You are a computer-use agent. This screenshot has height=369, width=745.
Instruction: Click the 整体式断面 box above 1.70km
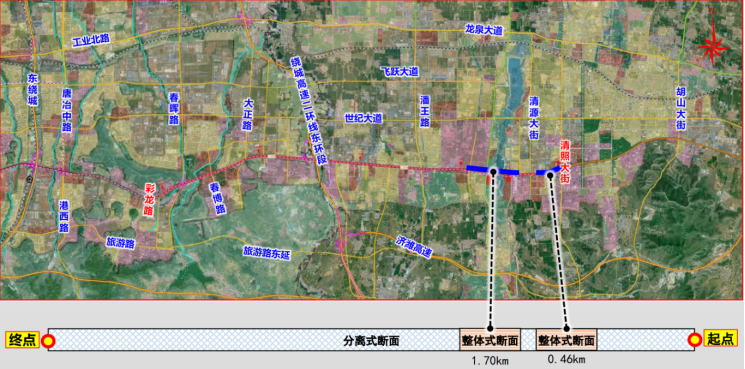coord(490,340)
